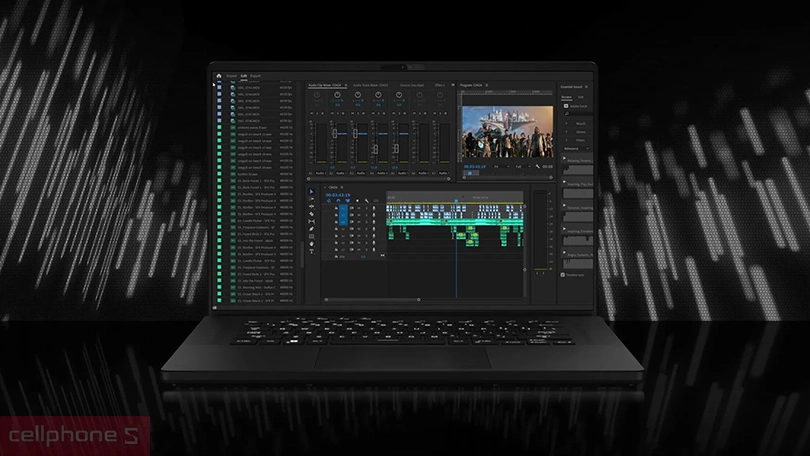Click the Audio 4 volume fader
This screenshot has width=810, height=456.
point(376,149)
